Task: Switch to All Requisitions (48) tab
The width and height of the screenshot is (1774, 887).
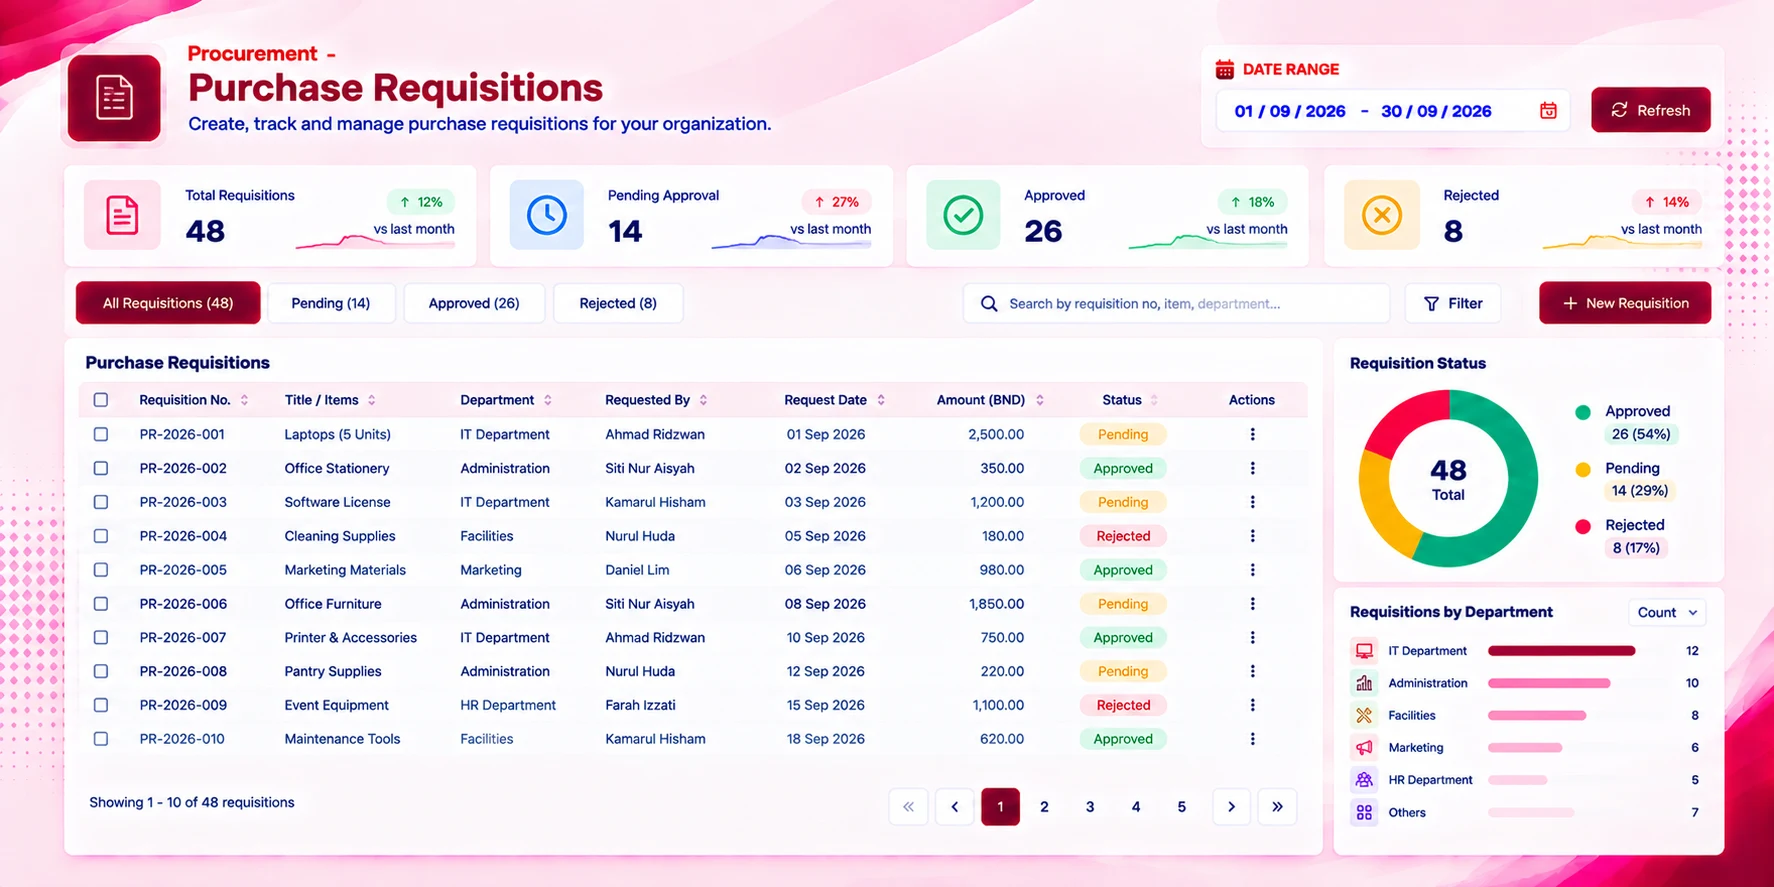Action: [168, 303]
